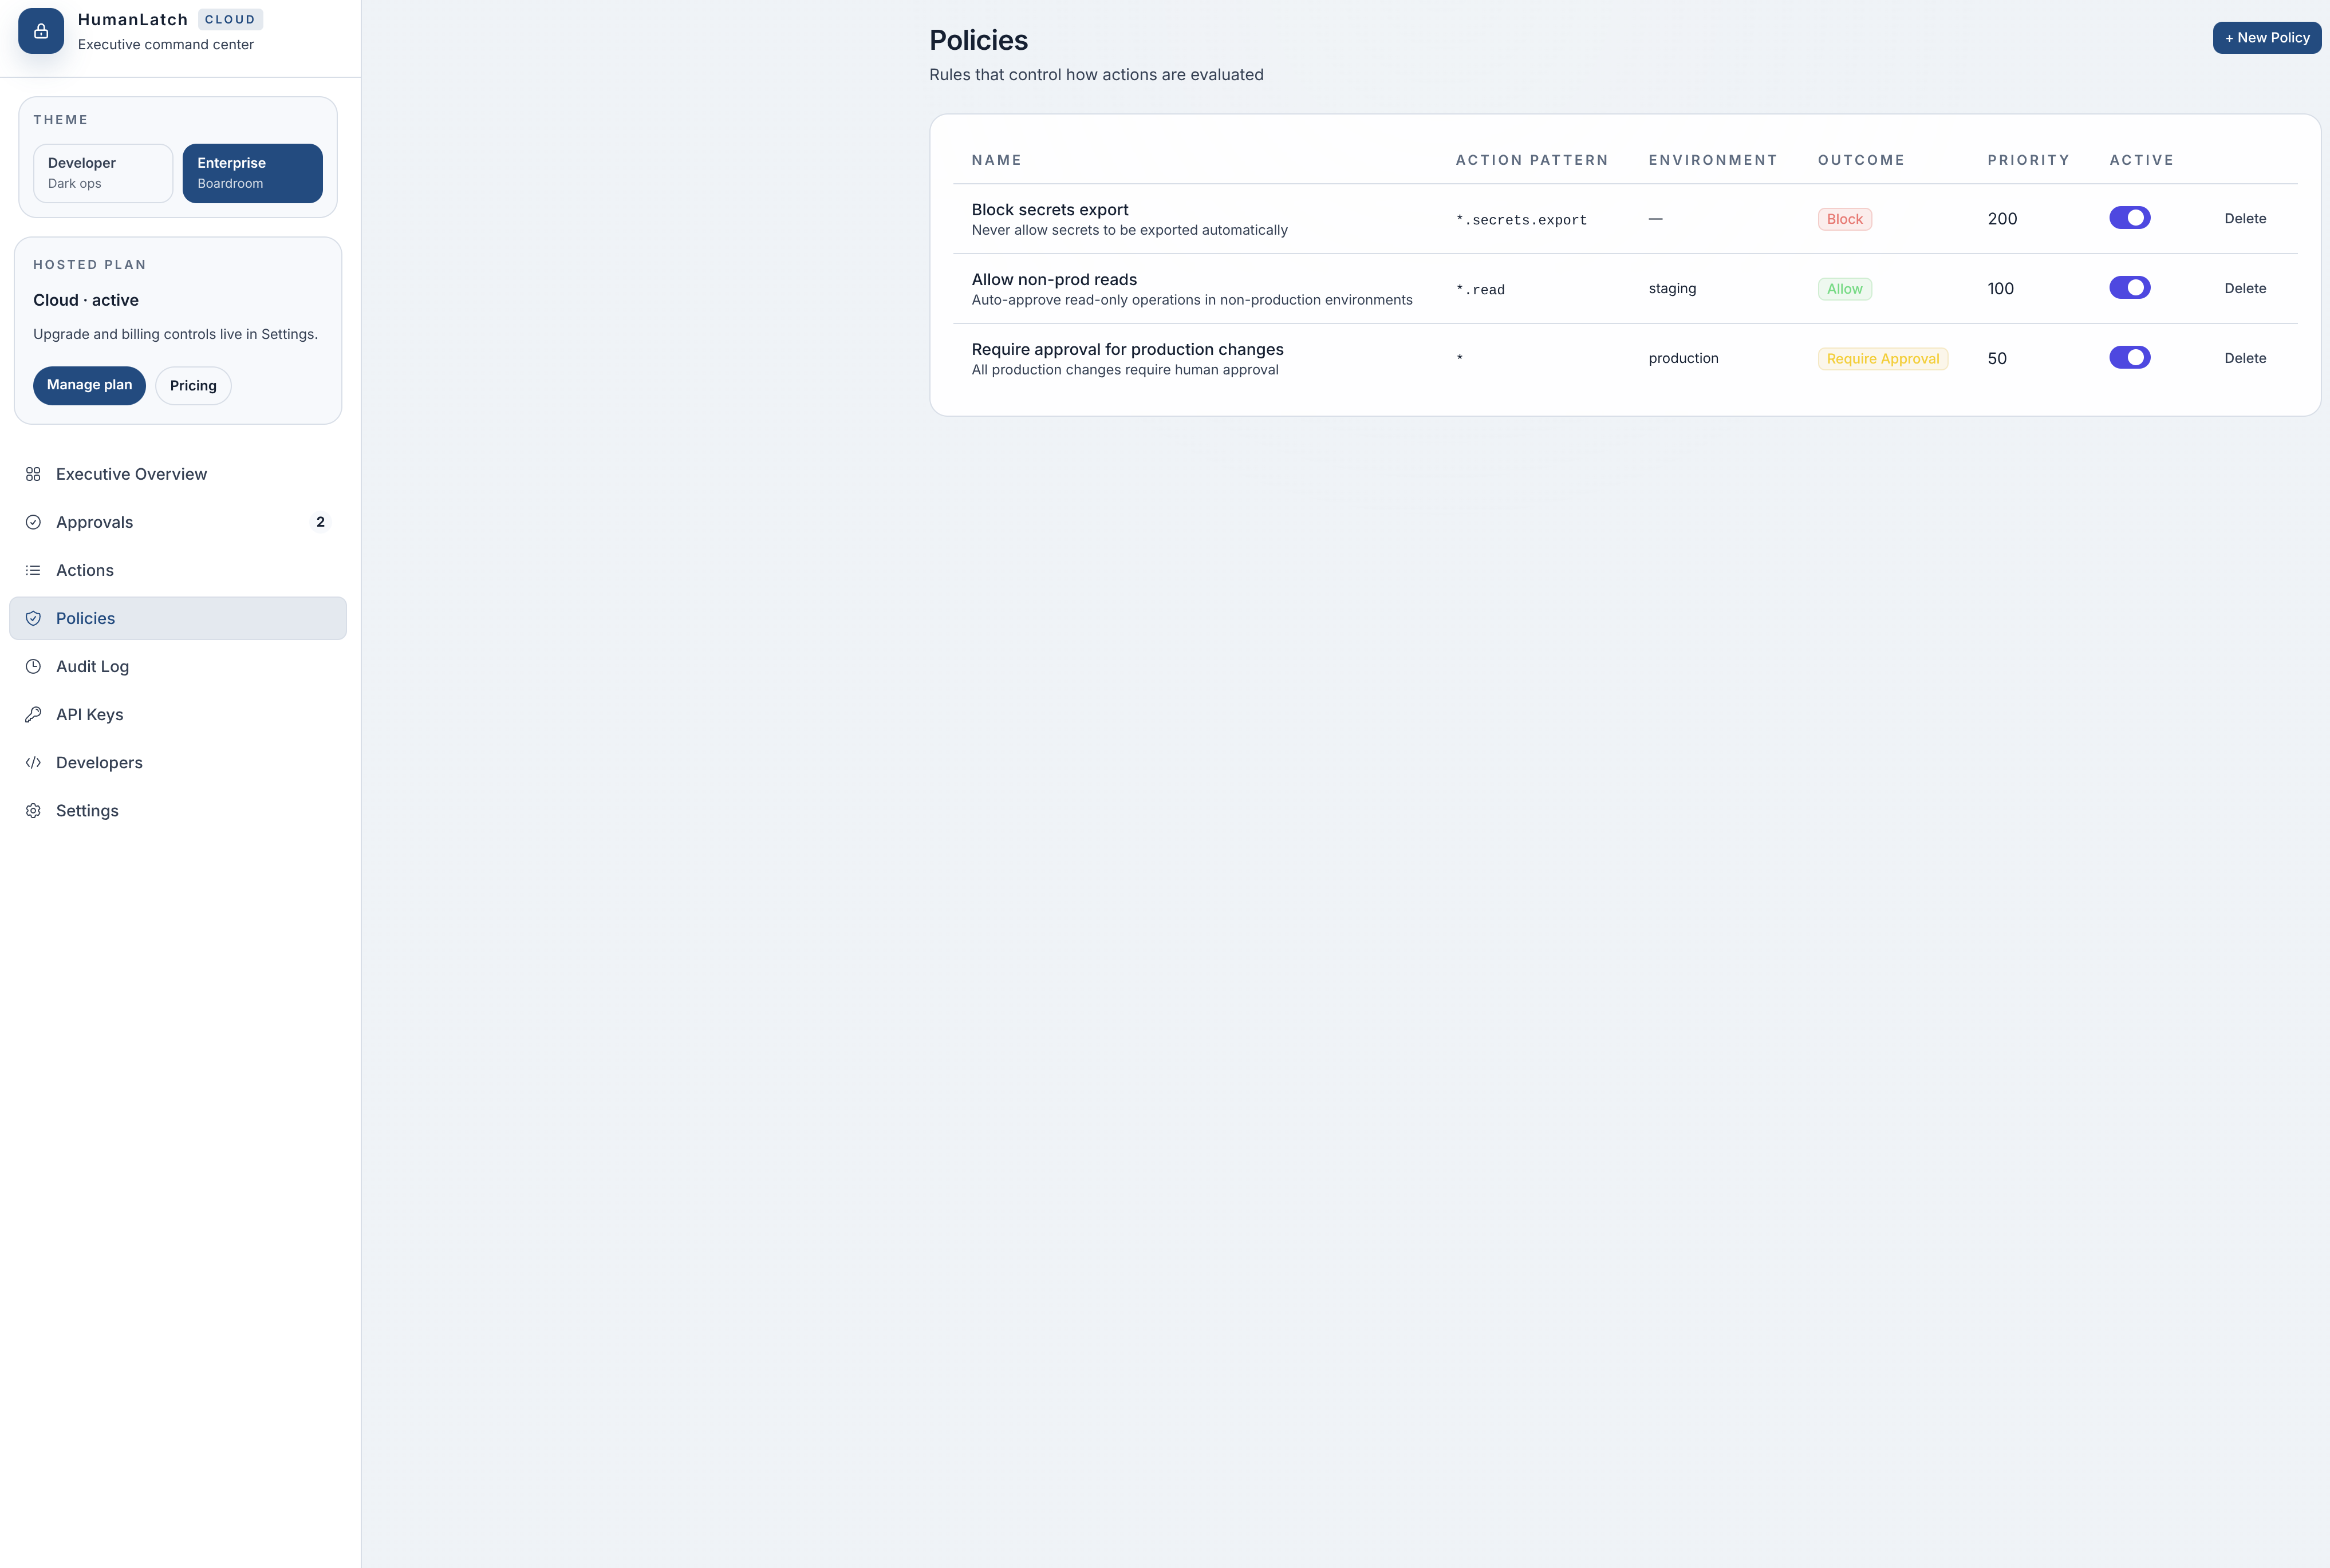The height and width of the screenshot is (1568, 2330).
Task: Click the HumanLatch lock logo icon
Action: pos(41,31)
